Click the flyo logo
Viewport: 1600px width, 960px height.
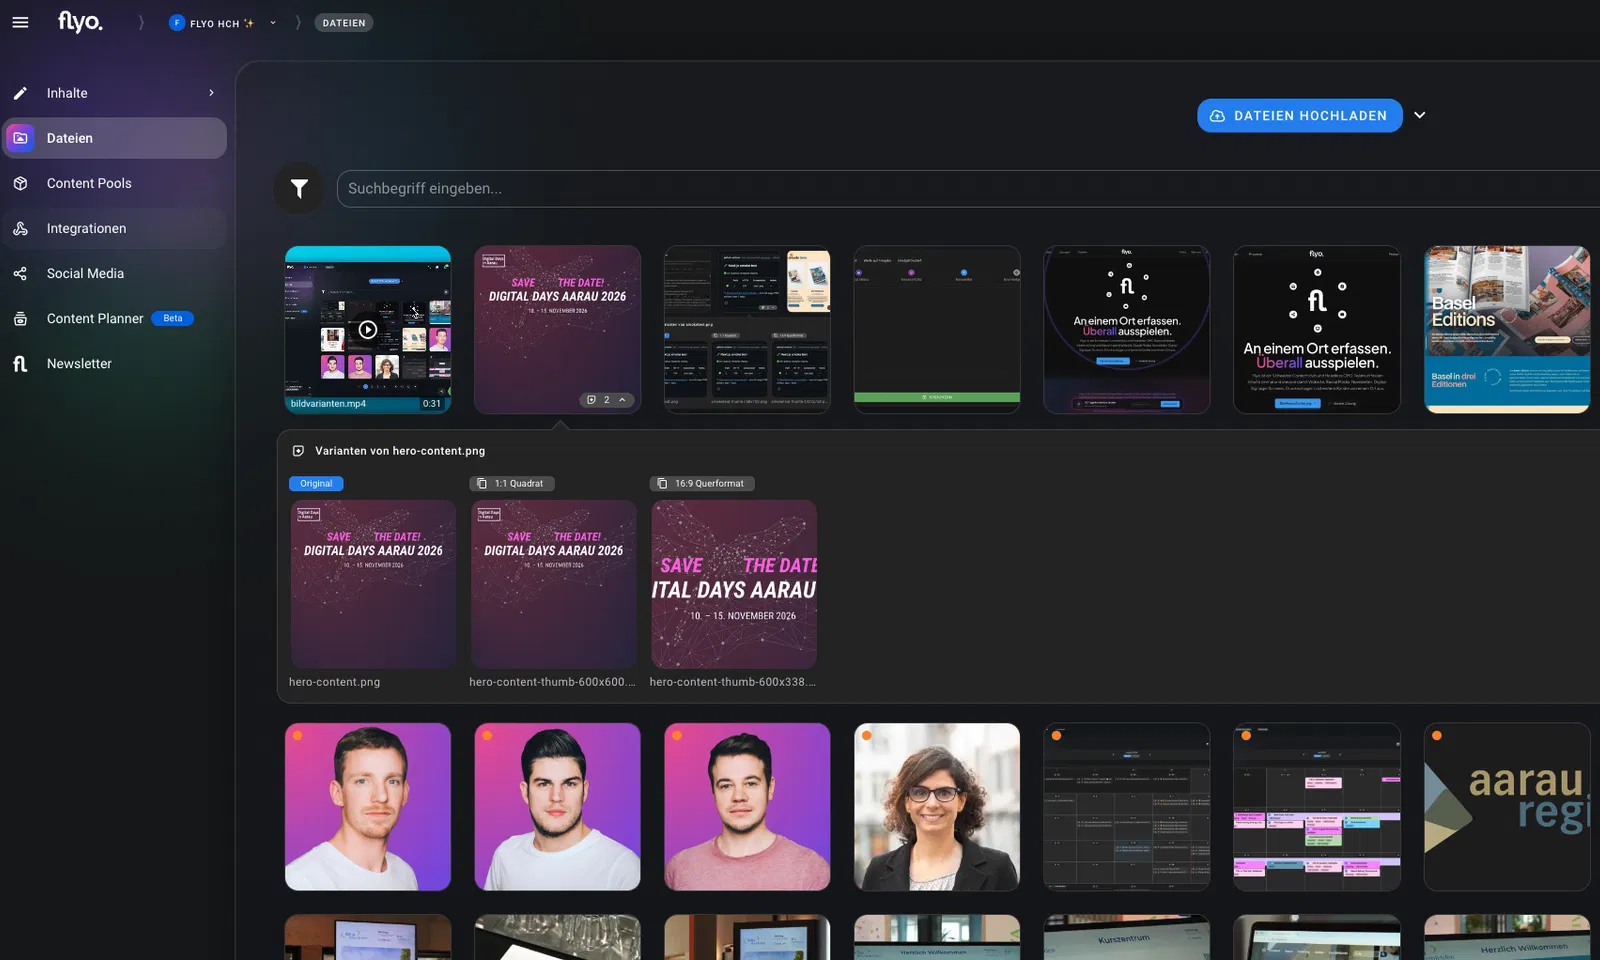pyautogui.click(x=80, y=21)
